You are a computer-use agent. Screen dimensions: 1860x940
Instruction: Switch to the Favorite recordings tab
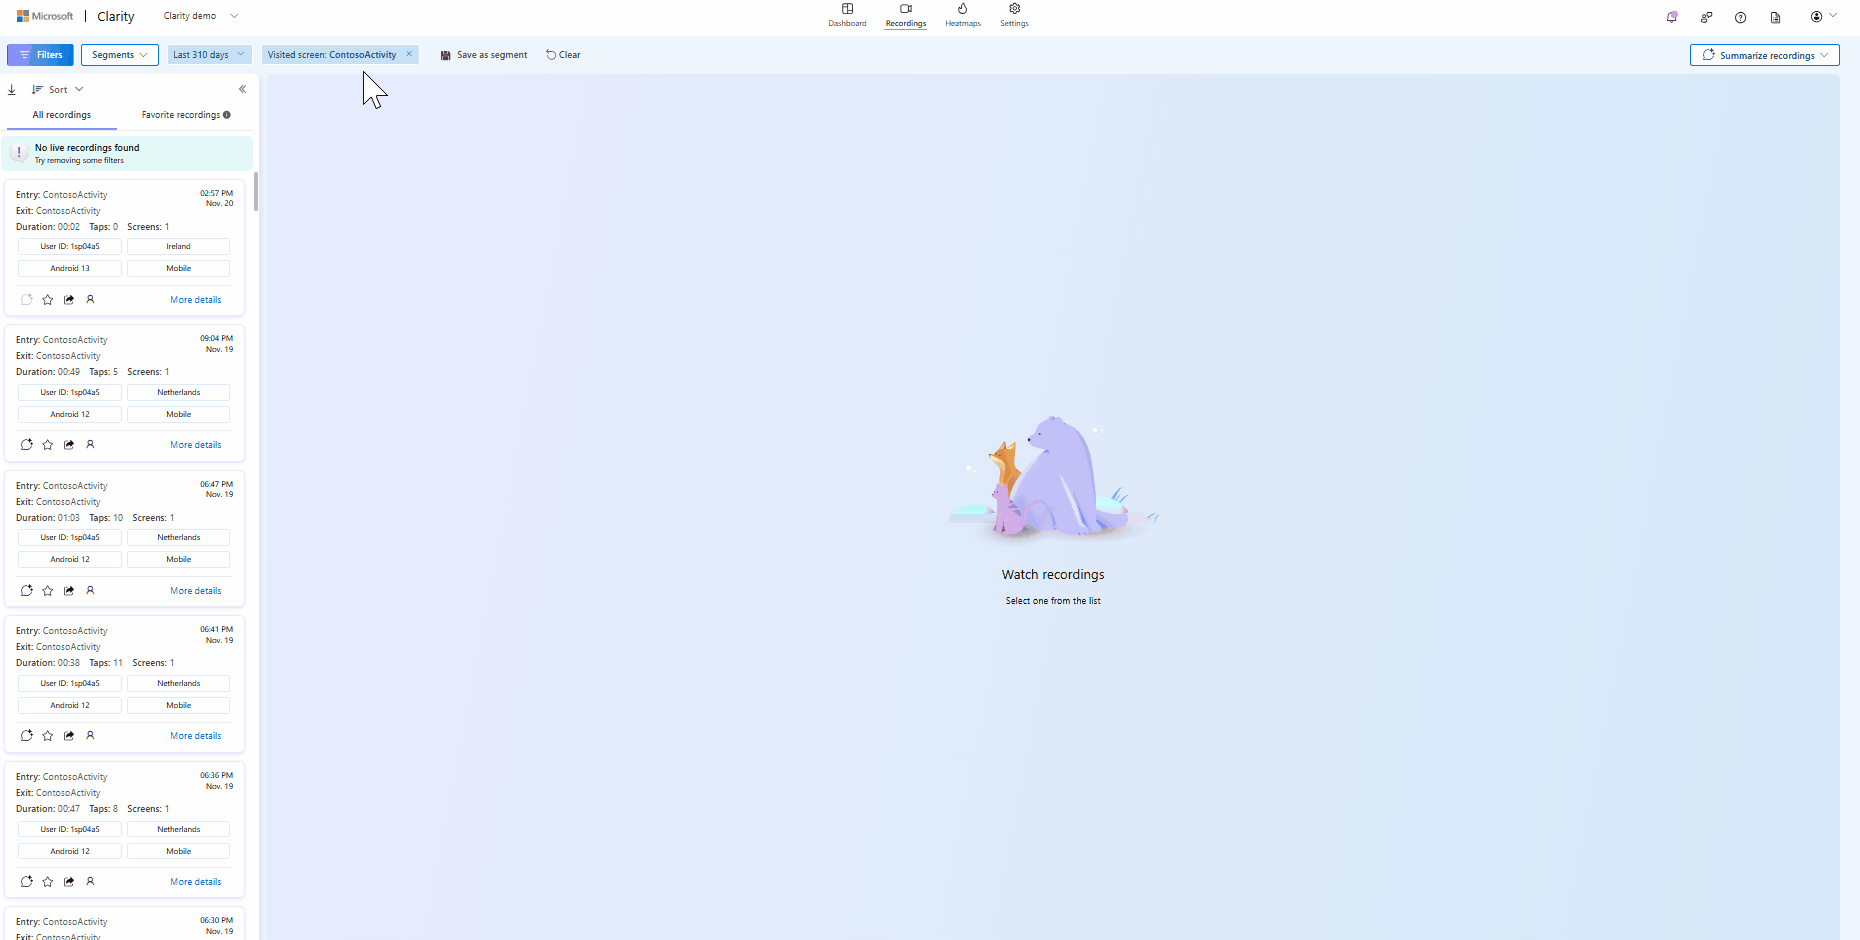181,115
